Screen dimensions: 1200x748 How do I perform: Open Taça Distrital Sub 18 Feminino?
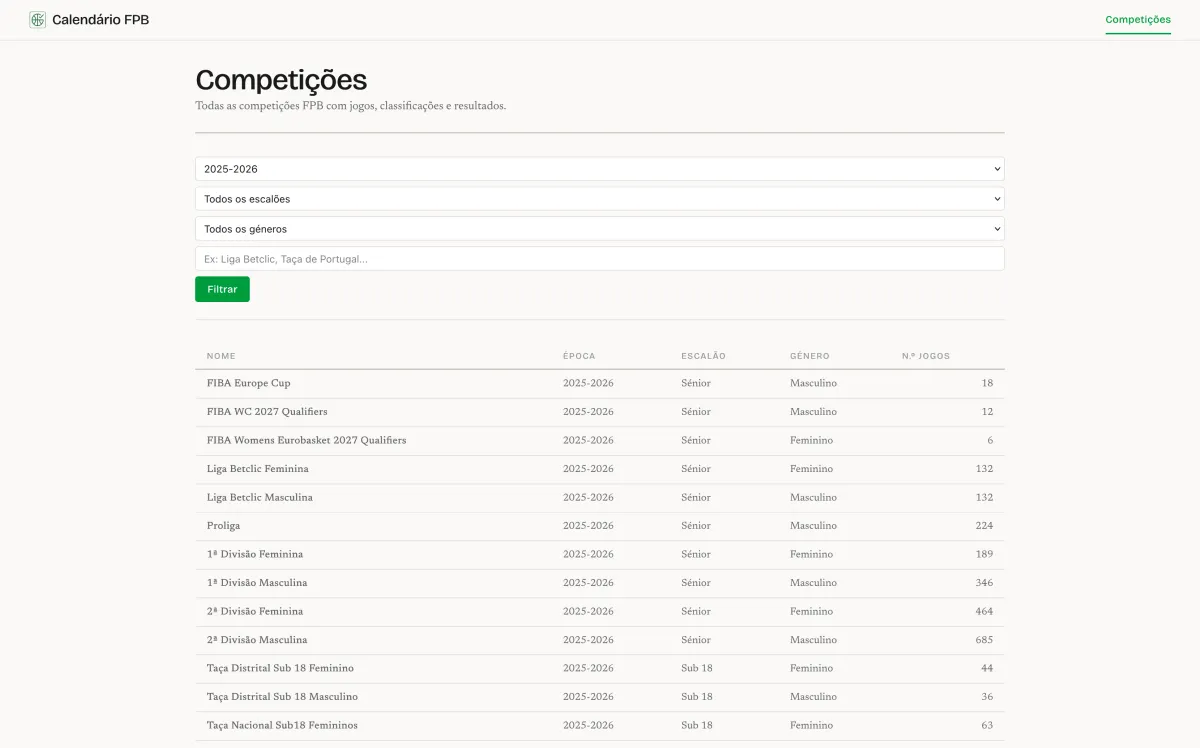(280, 668)
